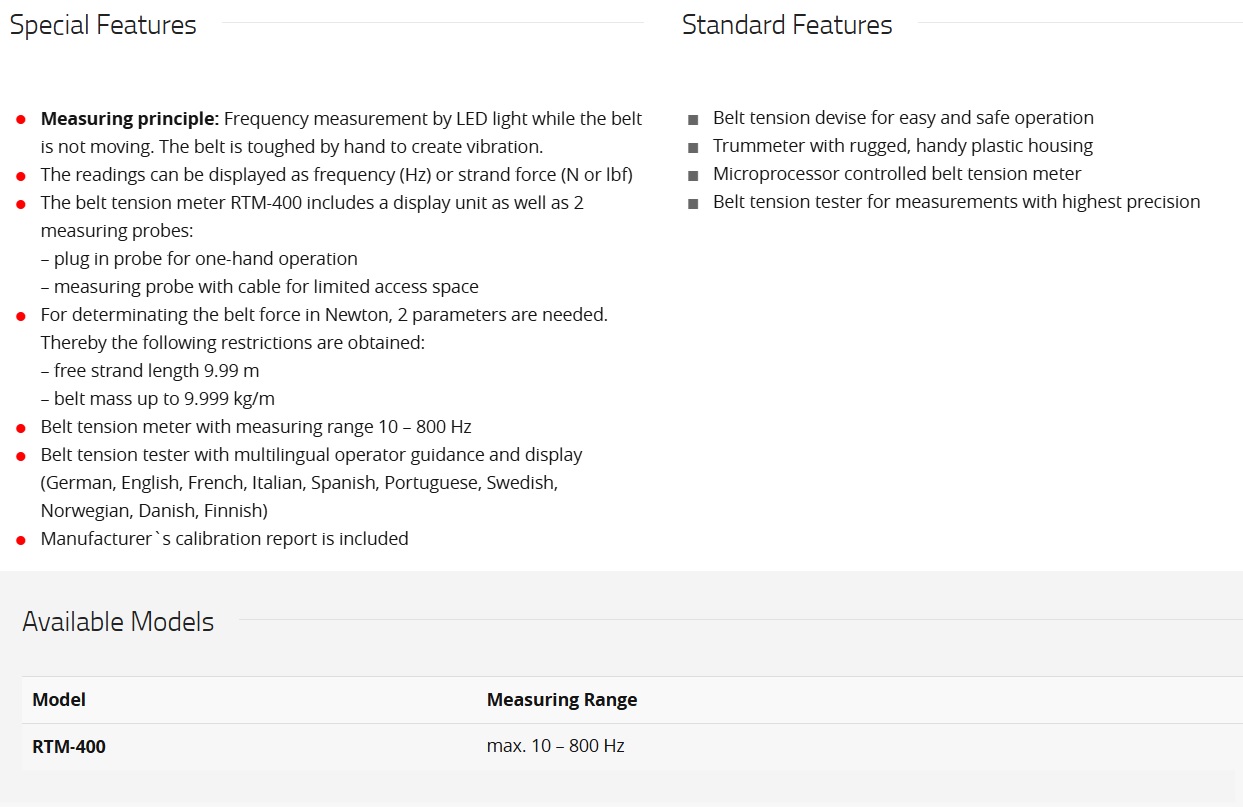1243x807 pixels.
Task: Click the red bullet beside "measuring range 10 – 800 Hz"
Action: point(21,428)
